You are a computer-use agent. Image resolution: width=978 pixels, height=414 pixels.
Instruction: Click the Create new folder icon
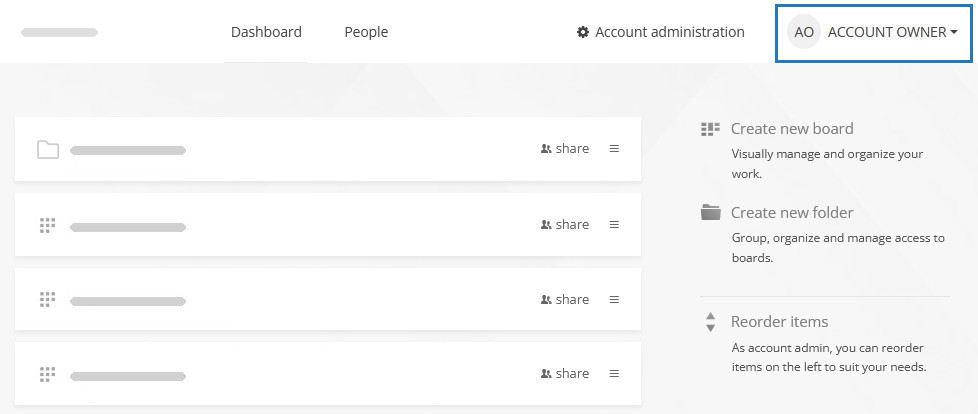(711, 212)
